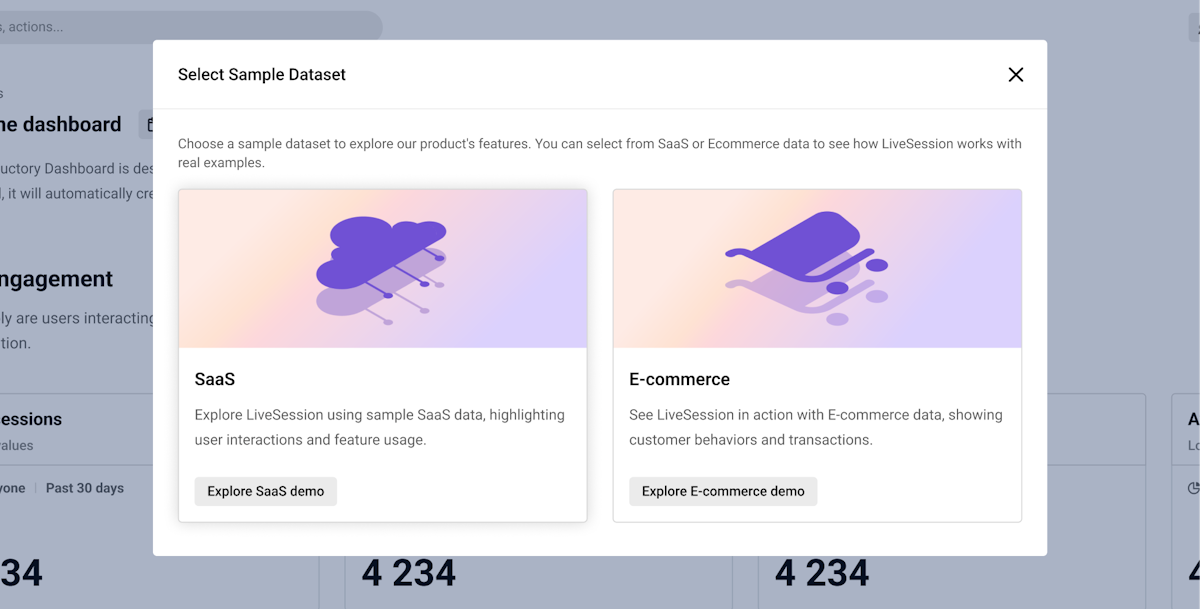Click the SaaS card description text

(379, 427)
